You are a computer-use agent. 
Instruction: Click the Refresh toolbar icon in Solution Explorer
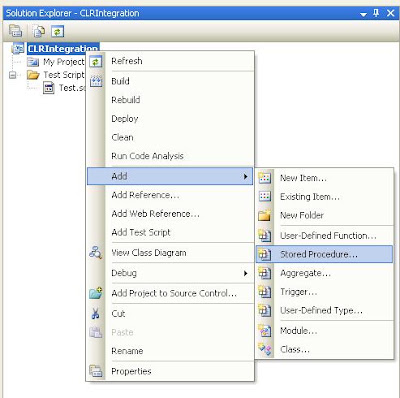57,31
